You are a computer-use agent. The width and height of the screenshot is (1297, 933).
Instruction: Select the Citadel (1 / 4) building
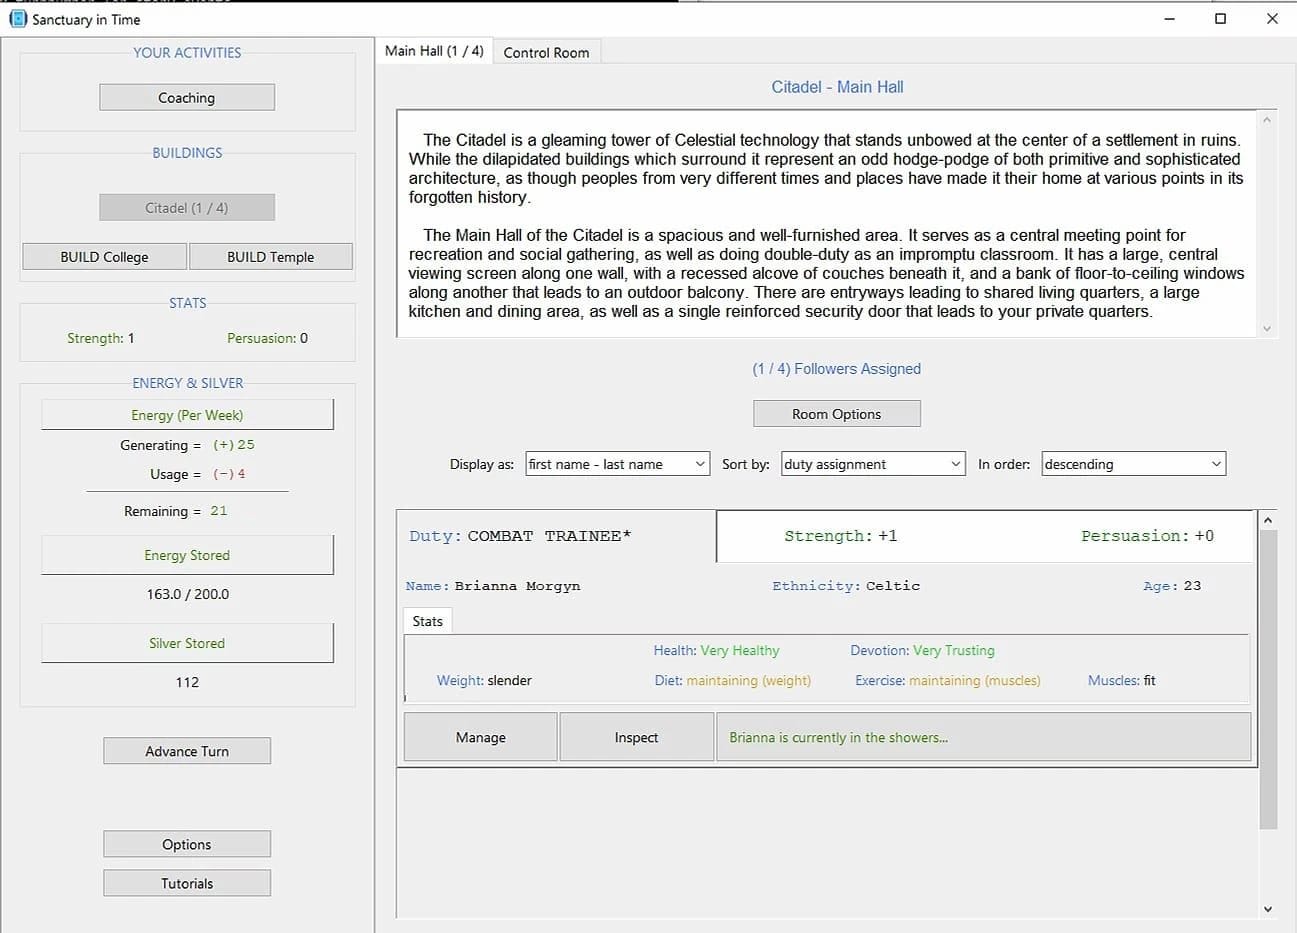pos(187,208)
